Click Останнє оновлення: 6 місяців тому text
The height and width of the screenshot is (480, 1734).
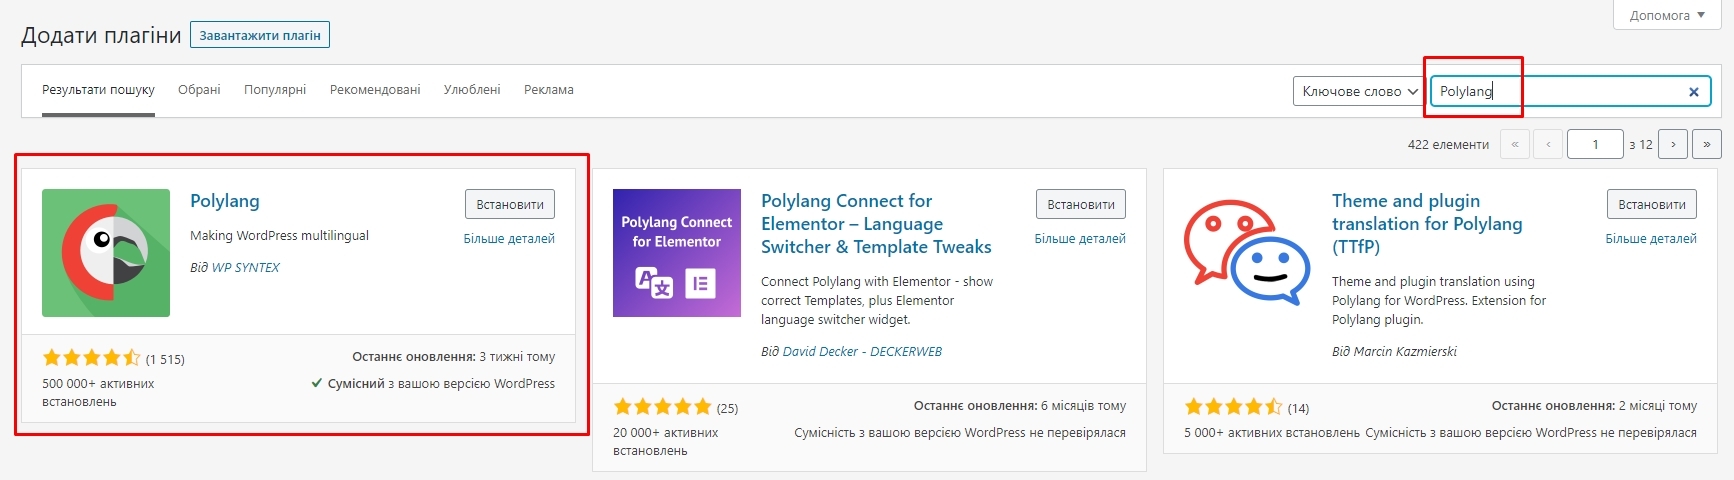click(x=1020, y=406)
